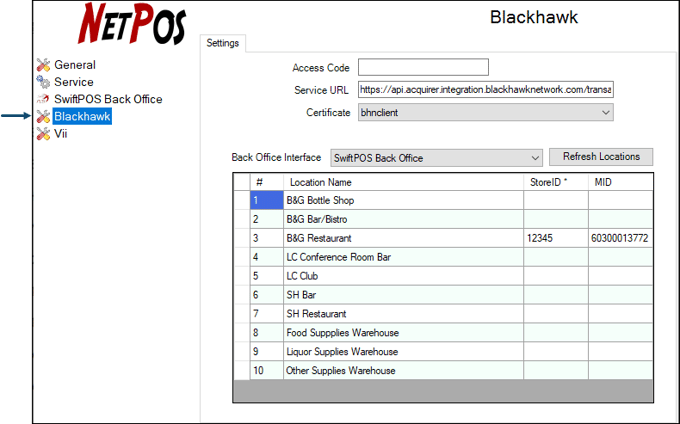
Task: Click the StoreID column header
Action: pos(556,182)
